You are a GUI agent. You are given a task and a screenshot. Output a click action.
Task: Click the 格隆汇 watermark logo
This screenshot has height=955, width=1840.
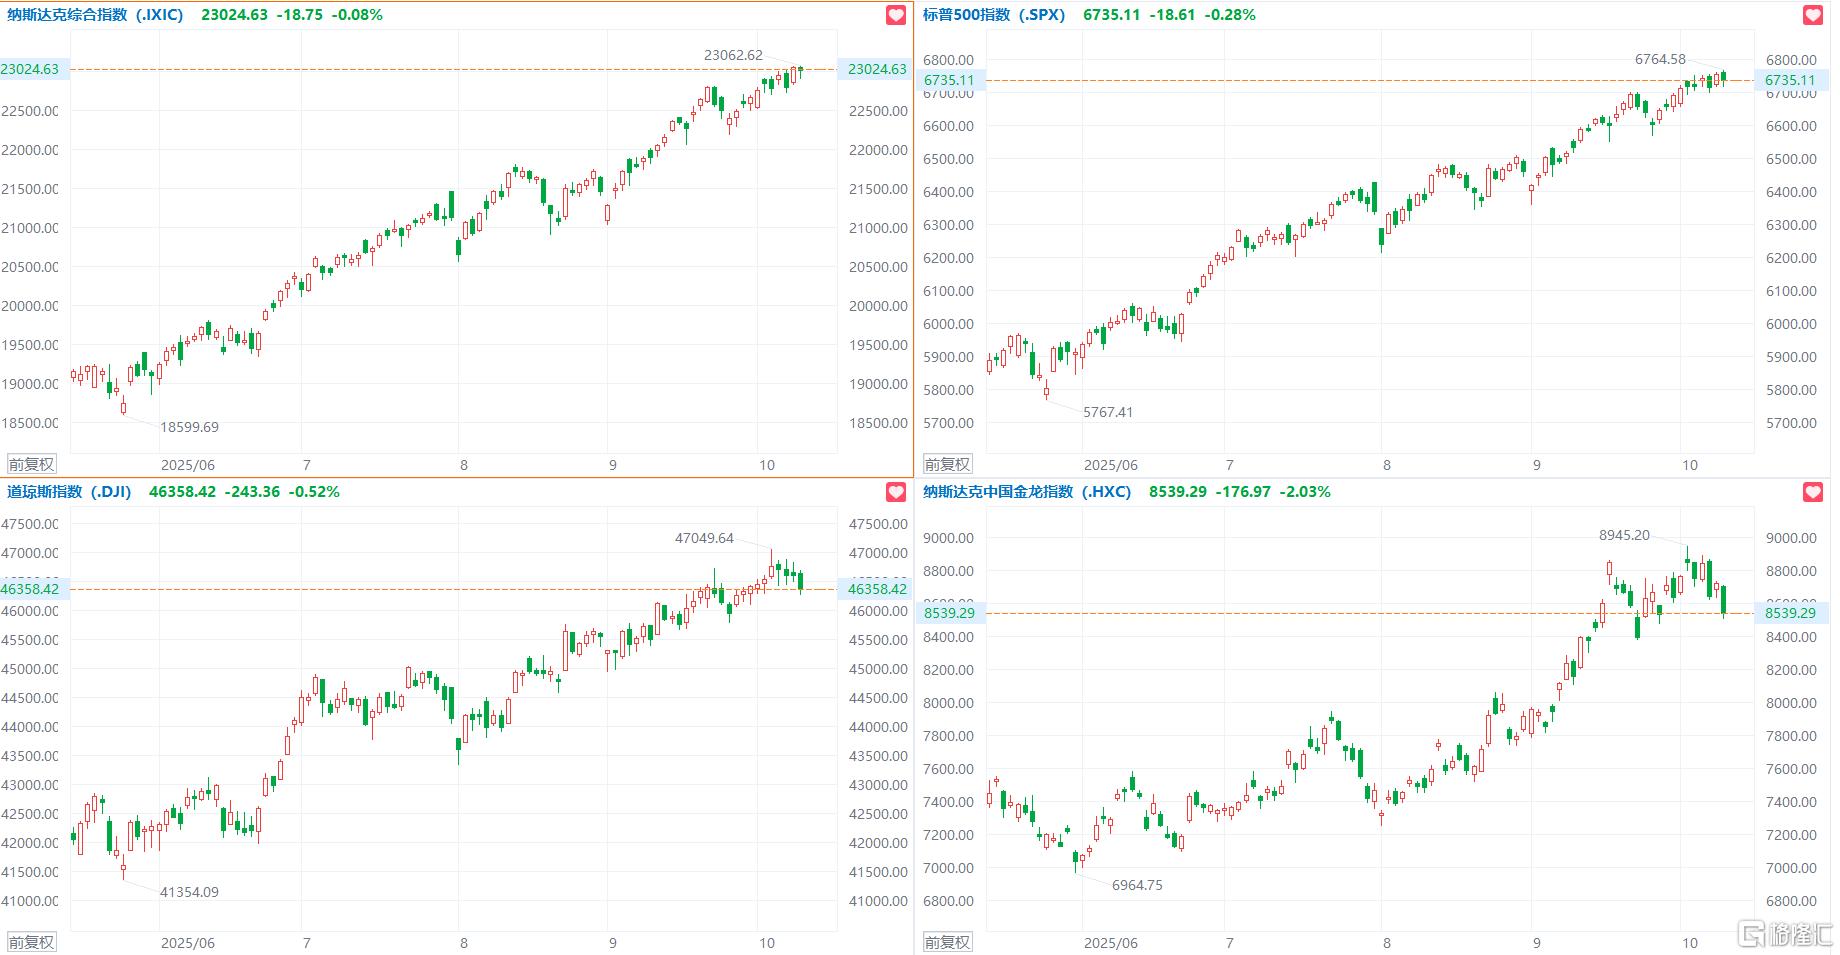[x=1784, y=934]
